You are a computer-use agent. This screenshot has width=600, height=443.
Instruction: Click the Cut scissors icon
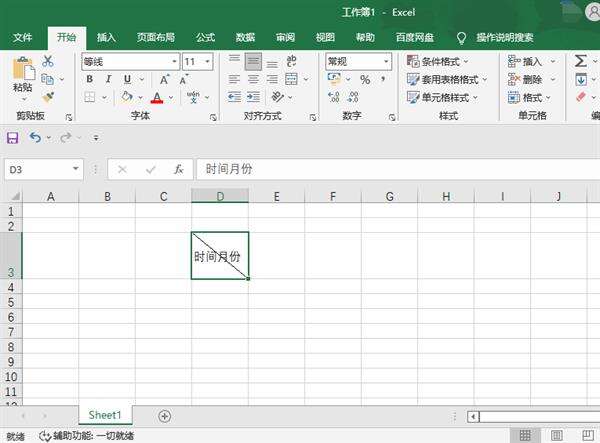(48, 61)
